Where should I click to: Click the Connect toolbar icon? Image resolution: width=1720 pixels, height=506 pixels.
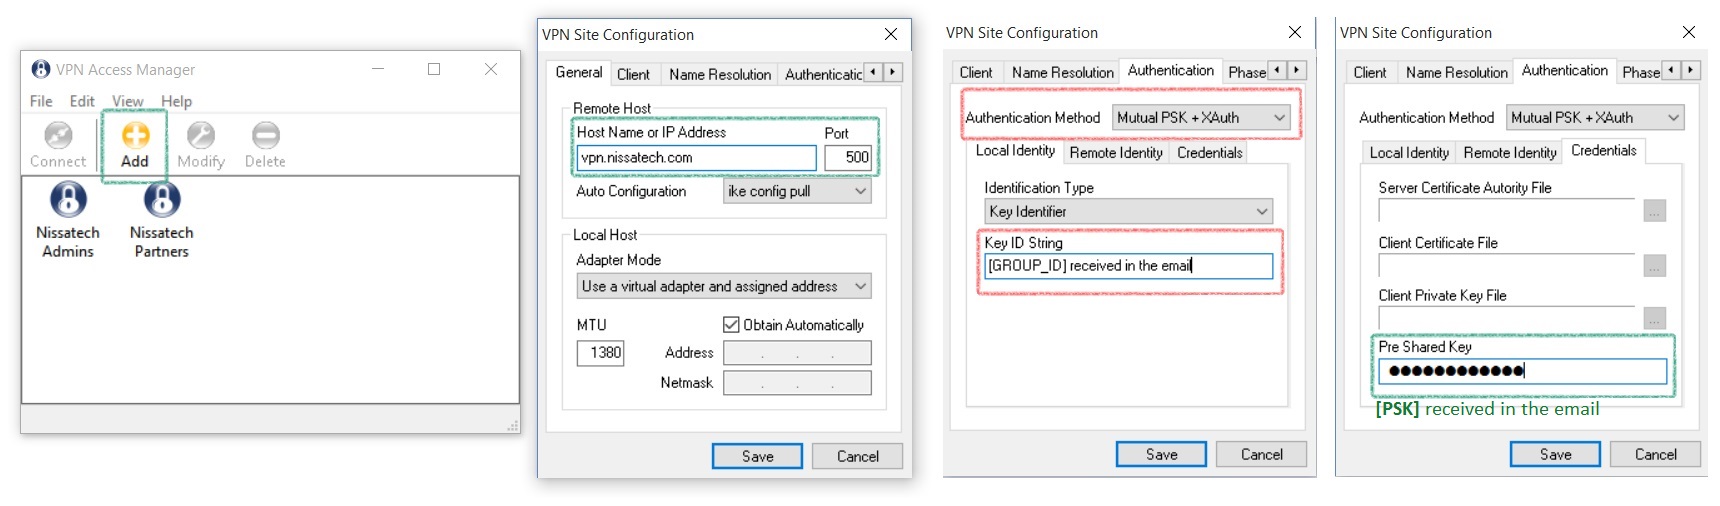pyautogui.click(x=58, y=145)
